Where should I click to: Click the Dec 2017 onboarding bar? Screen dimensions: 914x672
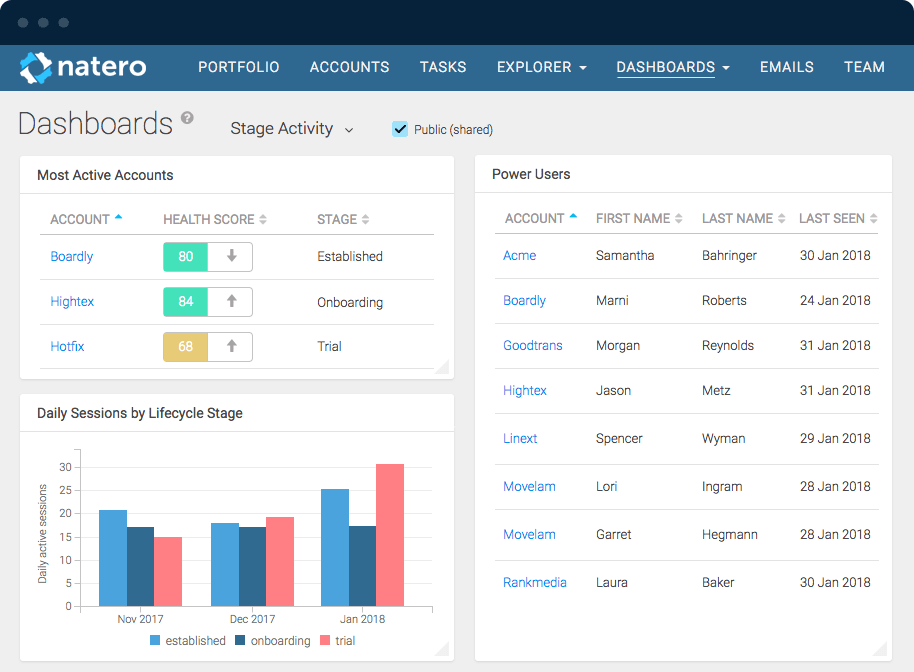(252, 567)
